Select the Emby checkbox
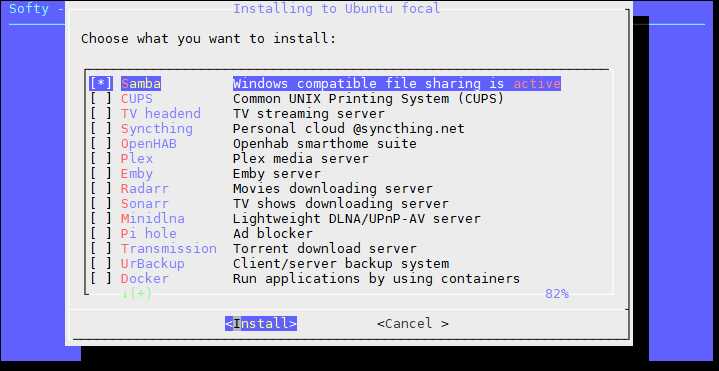Image resolution: width=719 pixels, height=371 pixels. click(100, 174)
